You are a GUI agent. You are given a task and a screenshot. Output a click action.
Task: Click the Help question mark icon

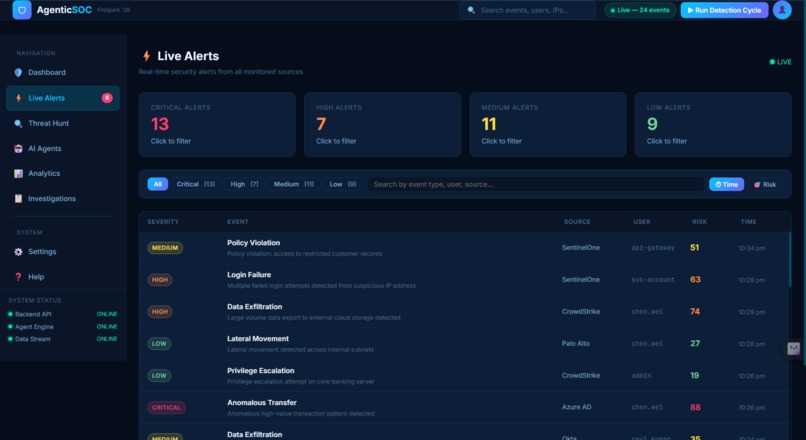(19, 277)
